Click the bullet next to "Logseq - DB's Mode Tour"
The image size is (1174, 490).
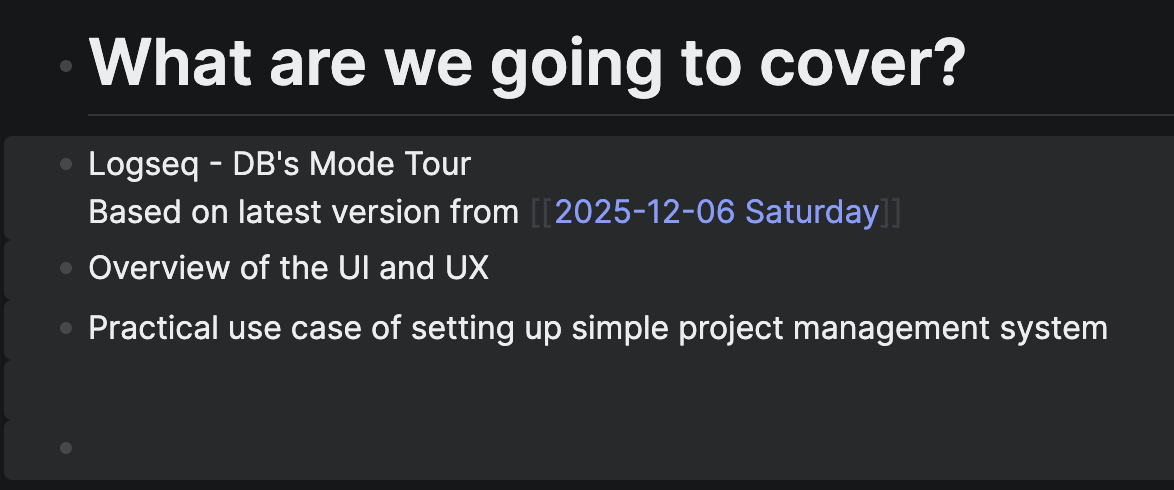point(67,163)
